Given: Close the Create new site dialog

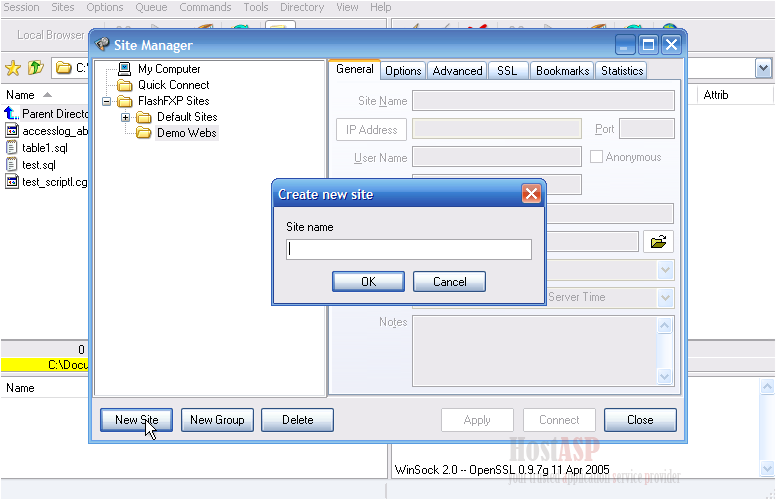Looking at the screenshot, I should coord(532,194).
